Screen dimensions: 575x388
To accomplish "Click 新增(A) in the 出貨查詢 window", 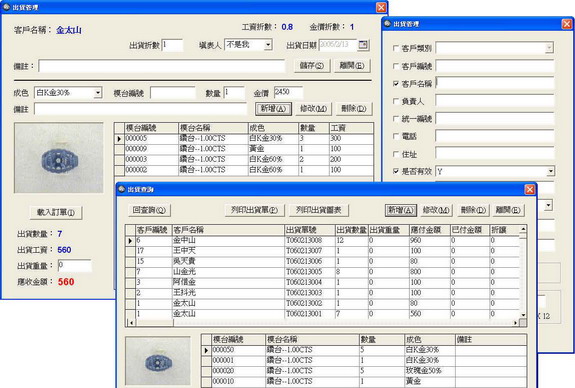I will (x=401, y=210).
